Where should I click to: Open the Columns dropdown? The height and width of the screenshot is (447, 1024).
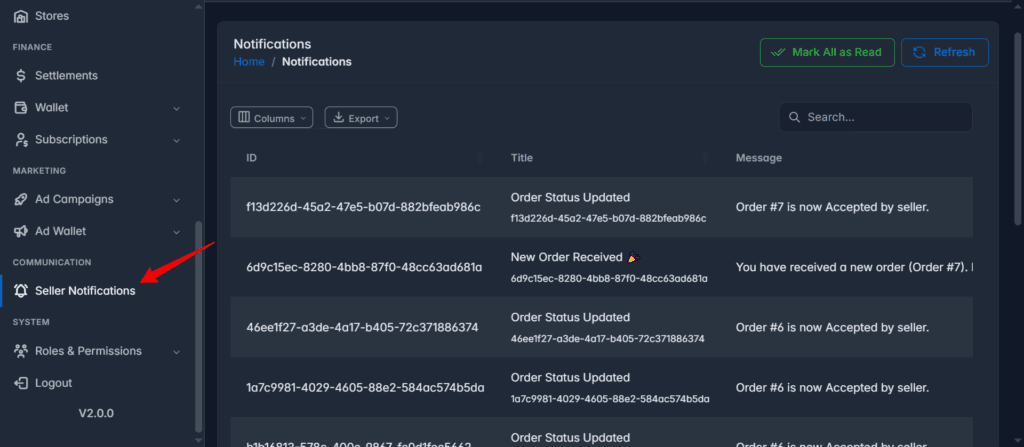[x=272, y=118]
